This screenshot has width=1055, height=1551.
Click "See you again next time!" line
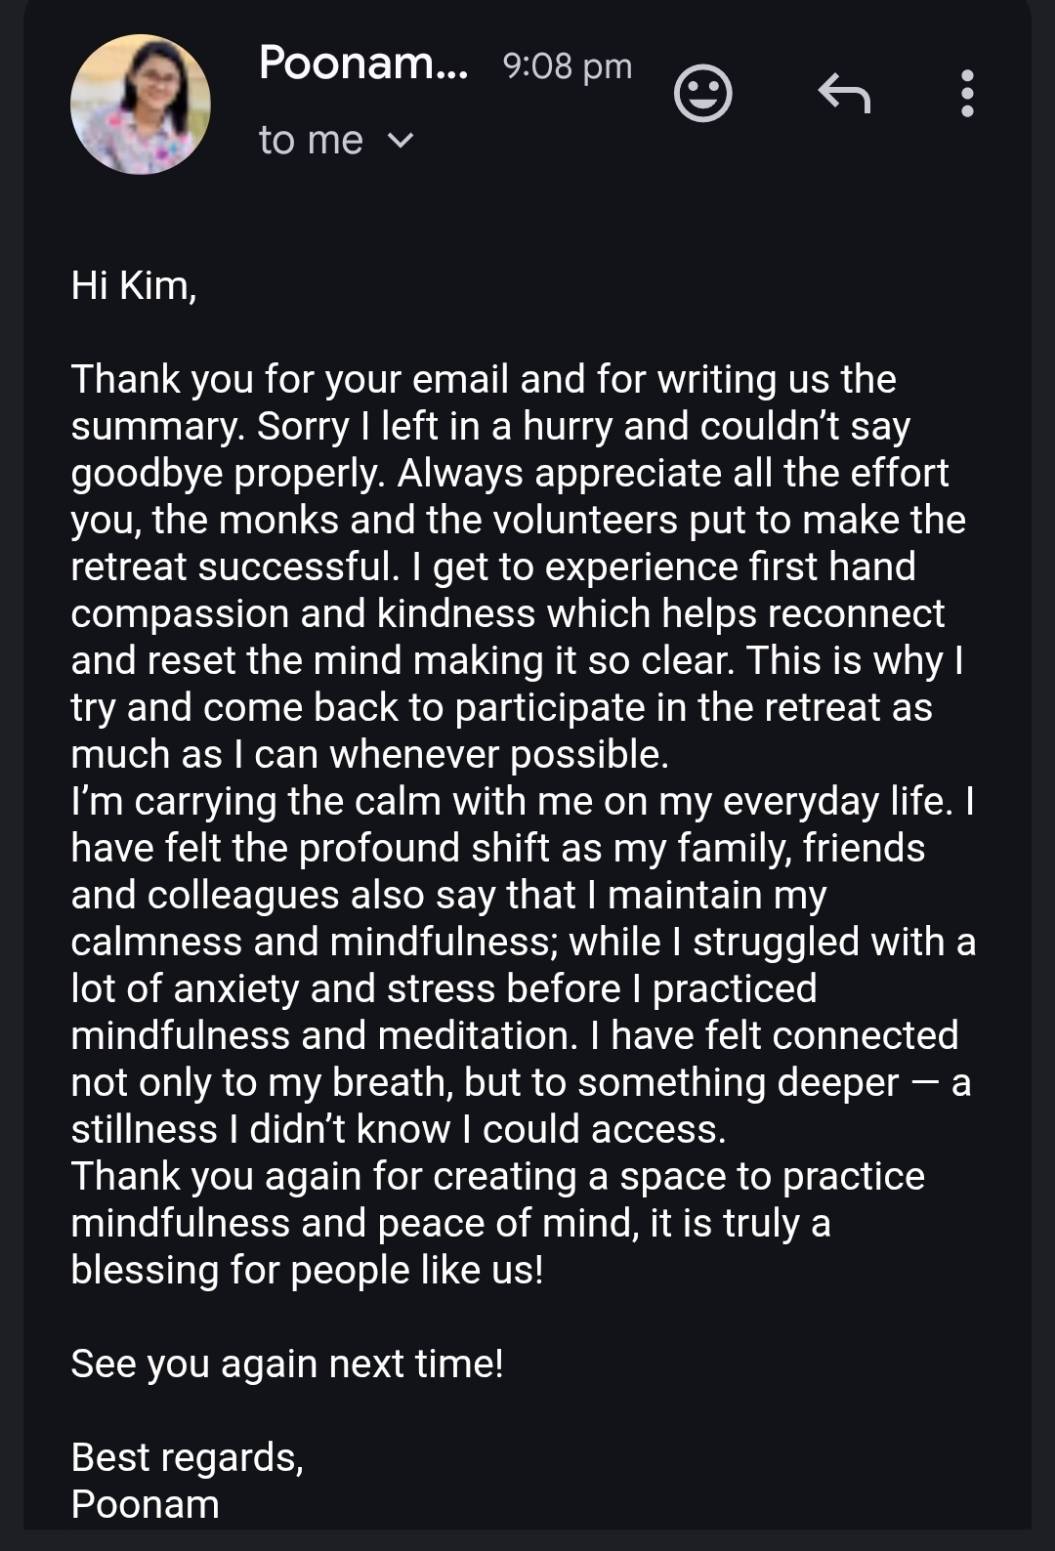coord(287,1364)
